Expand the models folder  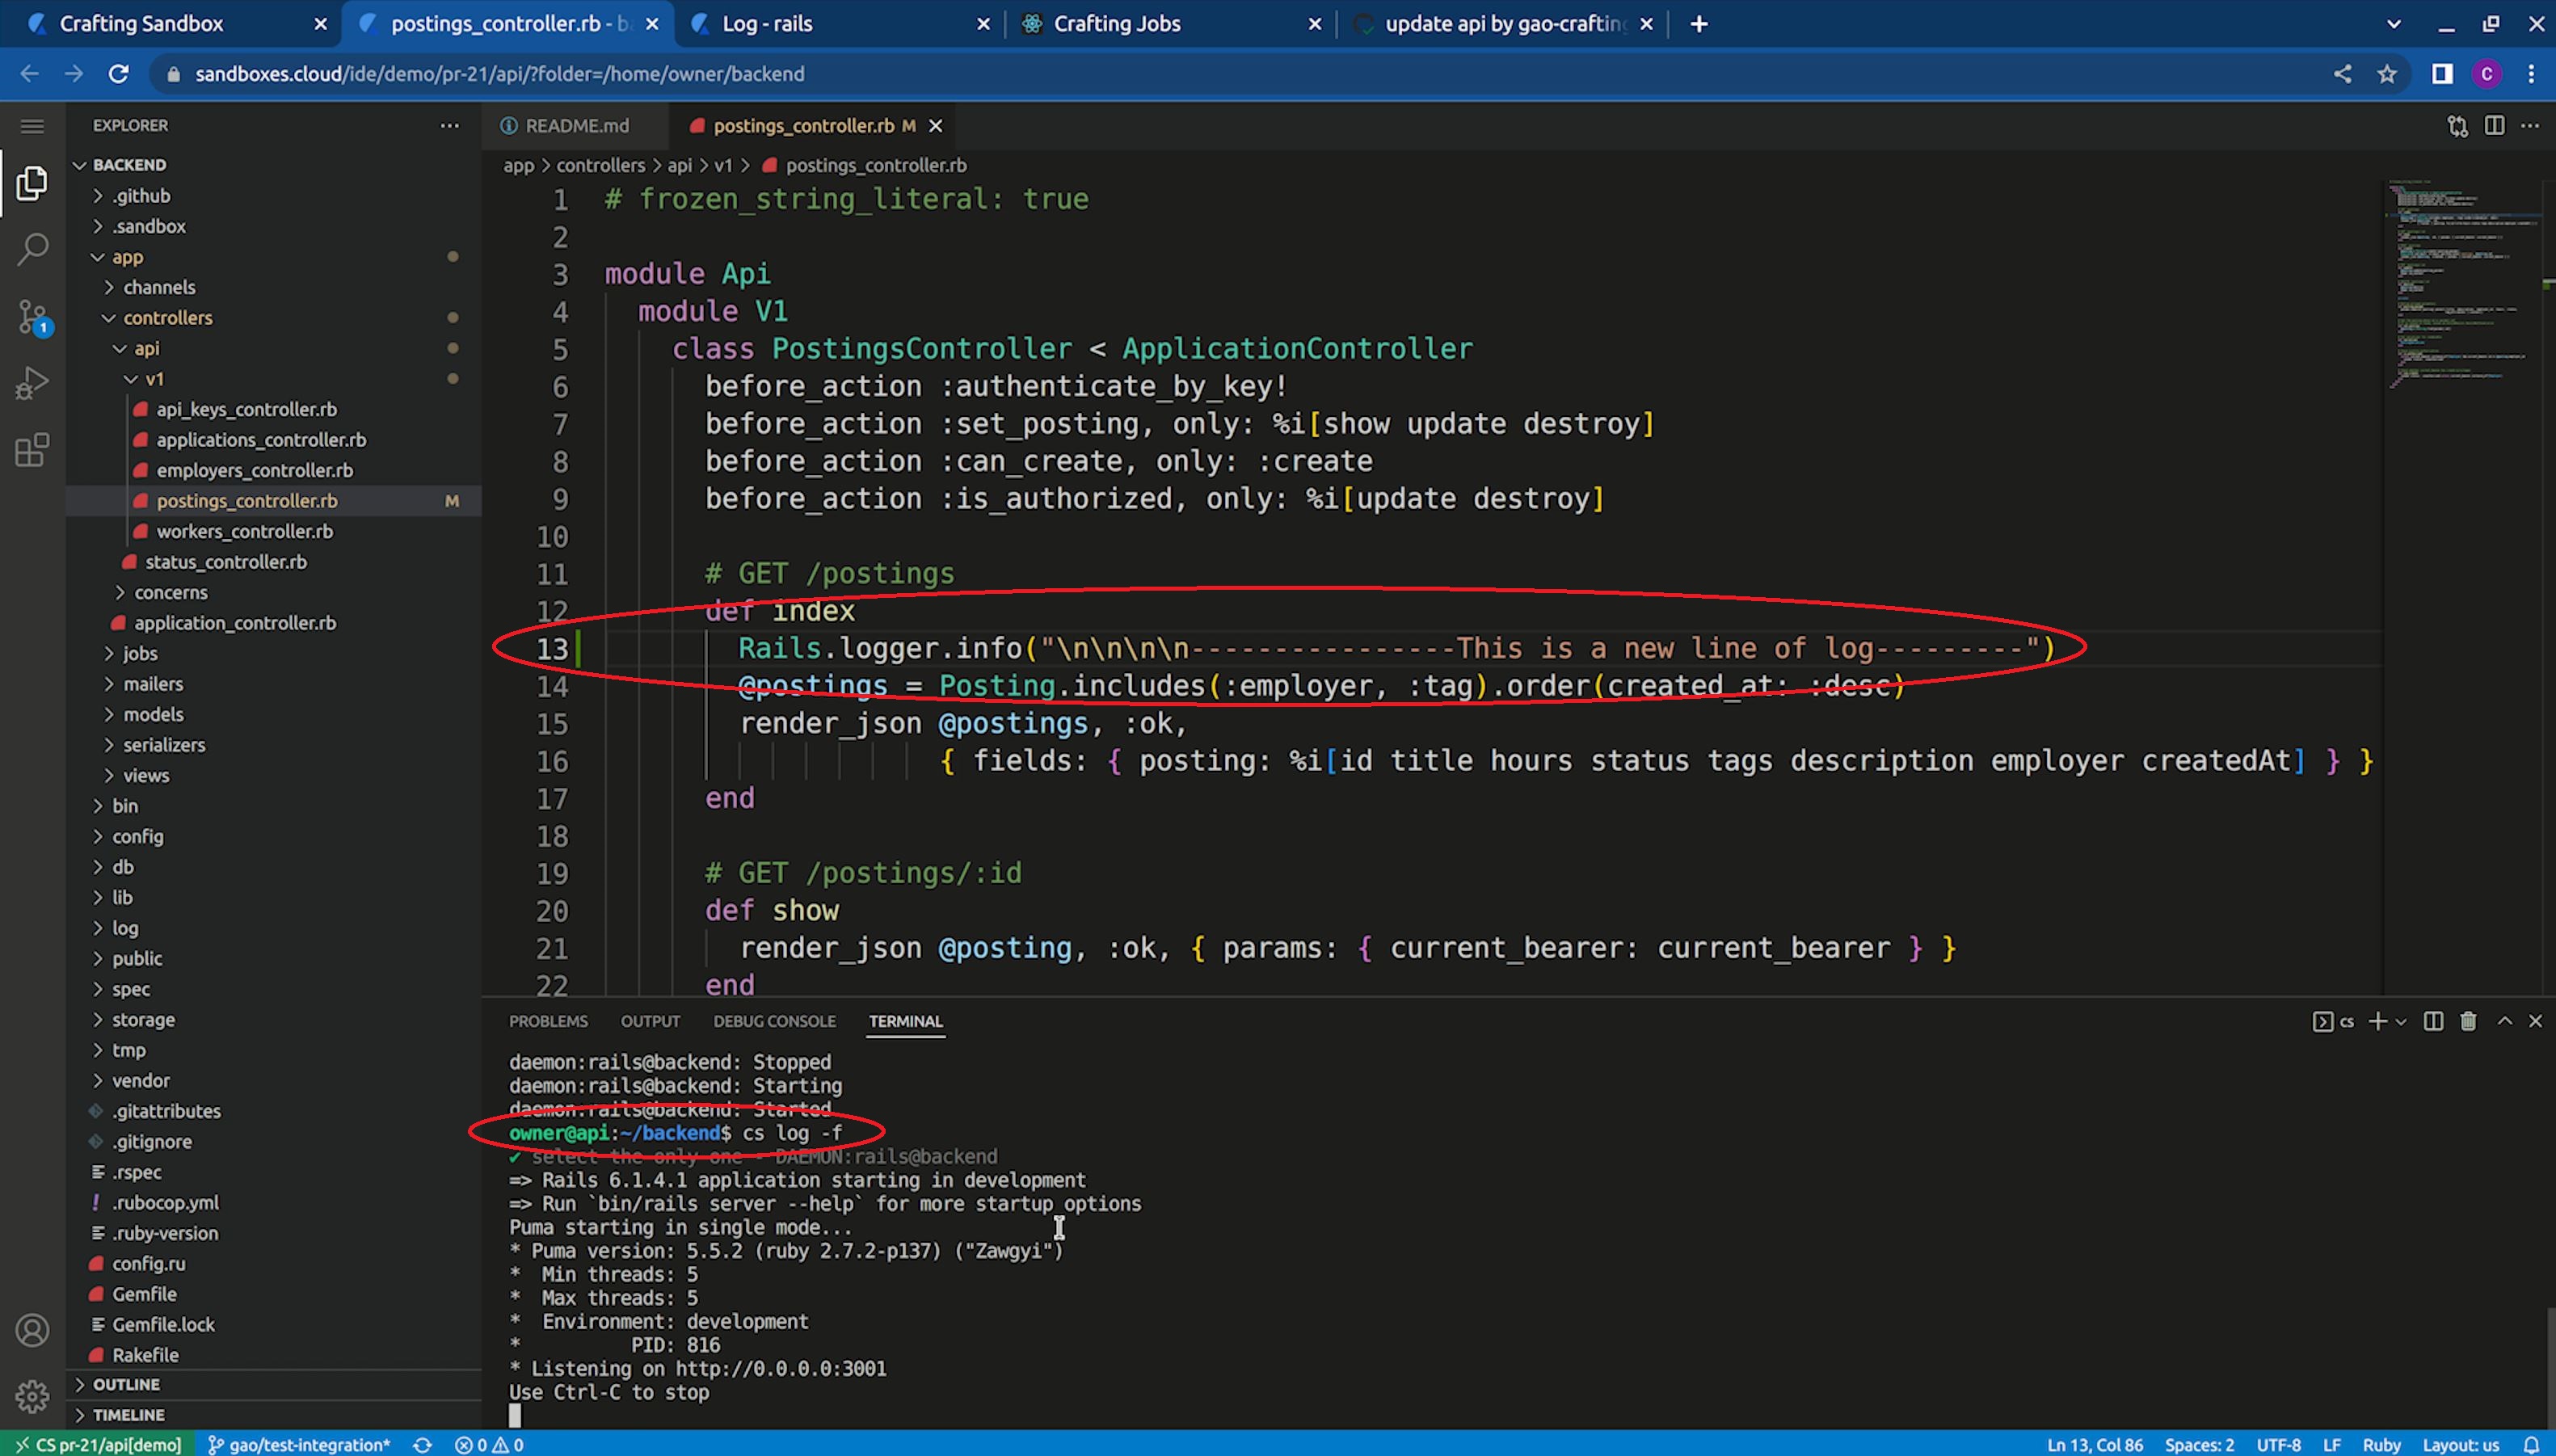(153, 714)
